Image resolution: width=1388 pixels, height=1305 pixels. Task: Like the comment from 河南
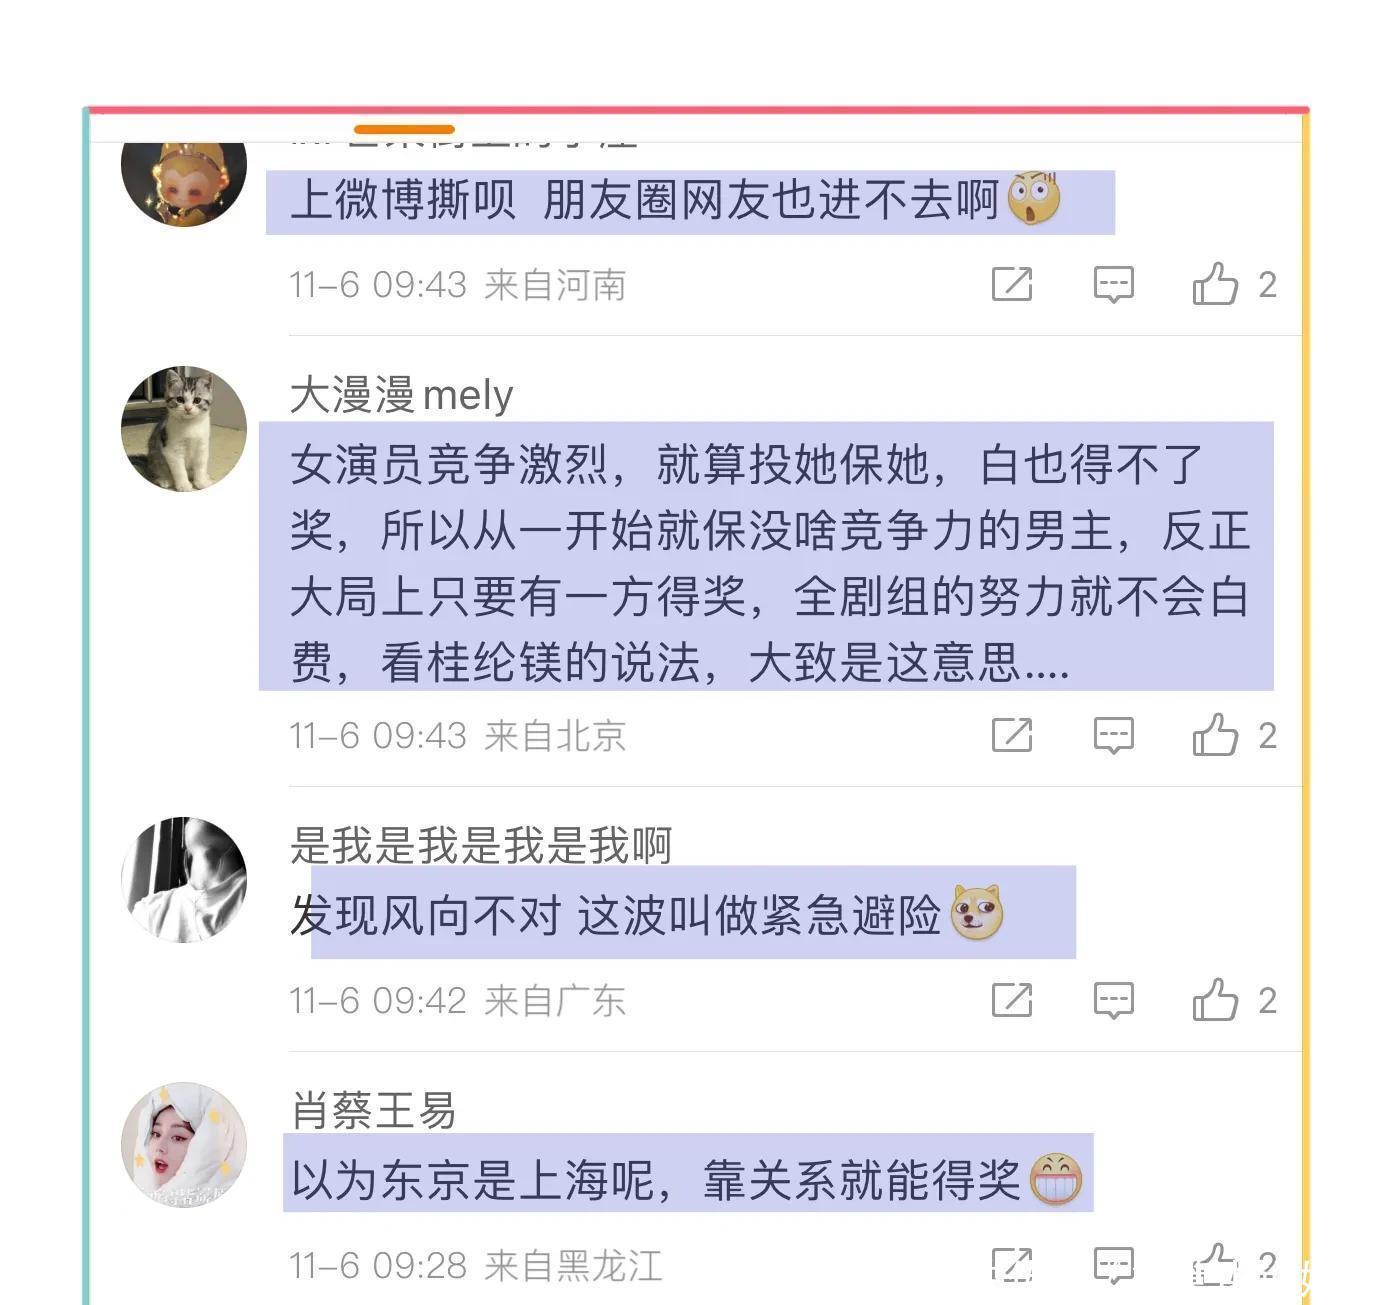(x=1215, y=284)
